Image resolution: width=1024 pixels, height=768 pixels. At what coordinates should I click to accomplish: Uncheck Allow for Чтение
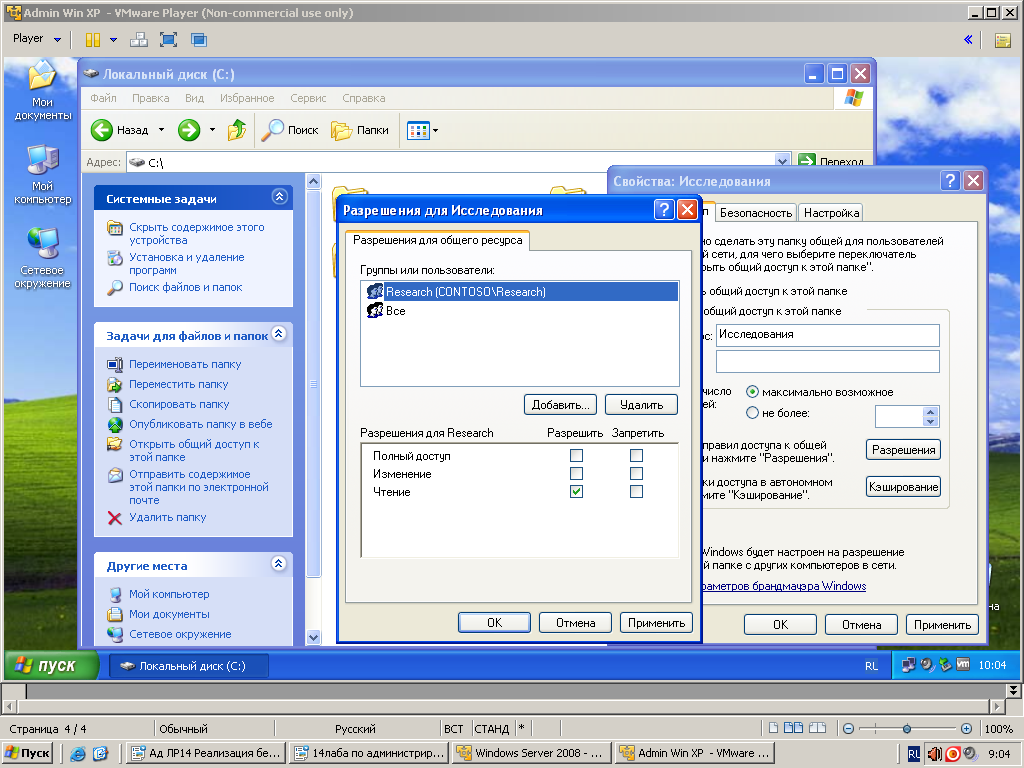coord(576,491)
